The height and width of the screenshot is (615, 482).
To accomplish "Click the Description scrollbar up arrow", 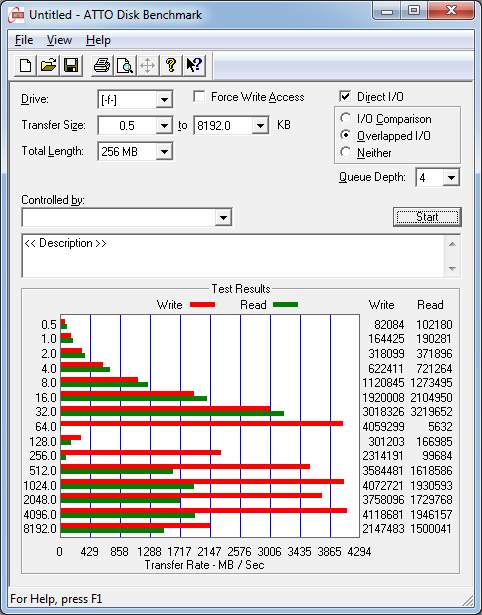I will pos(452,244).
